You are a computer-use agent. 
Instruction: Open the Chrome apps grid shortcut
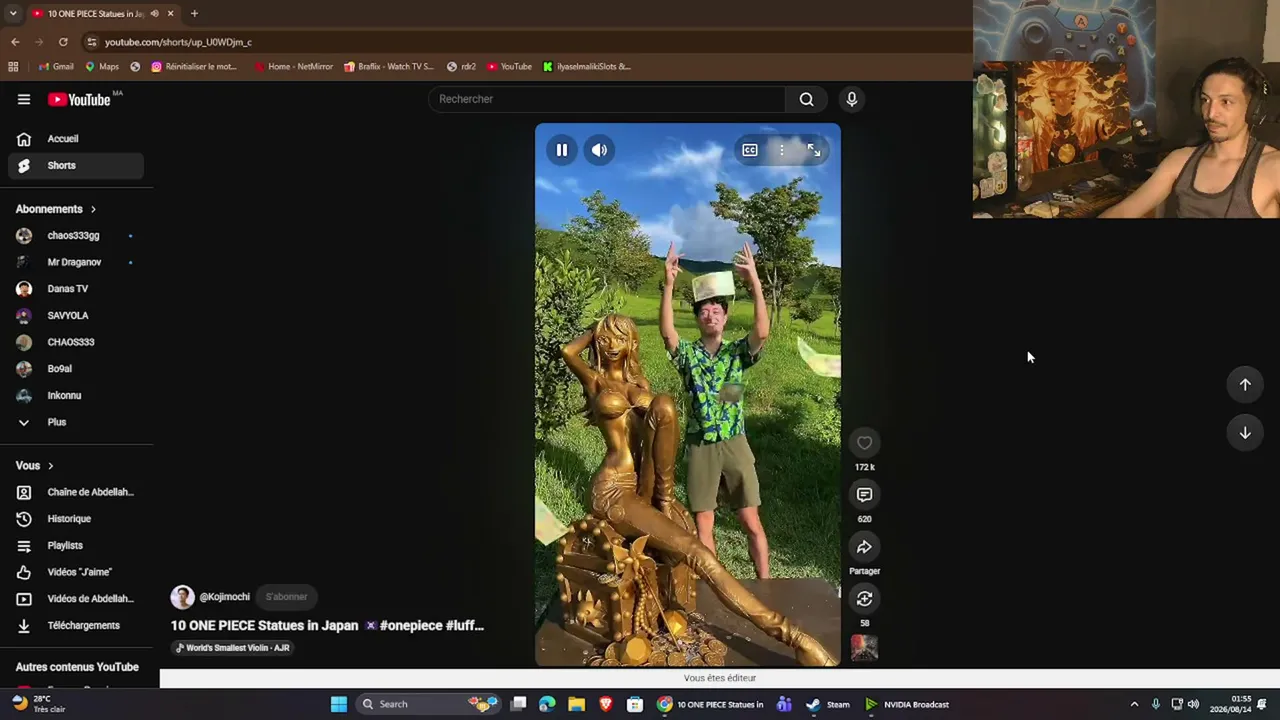pyautogui.click(x=13, y=67)
